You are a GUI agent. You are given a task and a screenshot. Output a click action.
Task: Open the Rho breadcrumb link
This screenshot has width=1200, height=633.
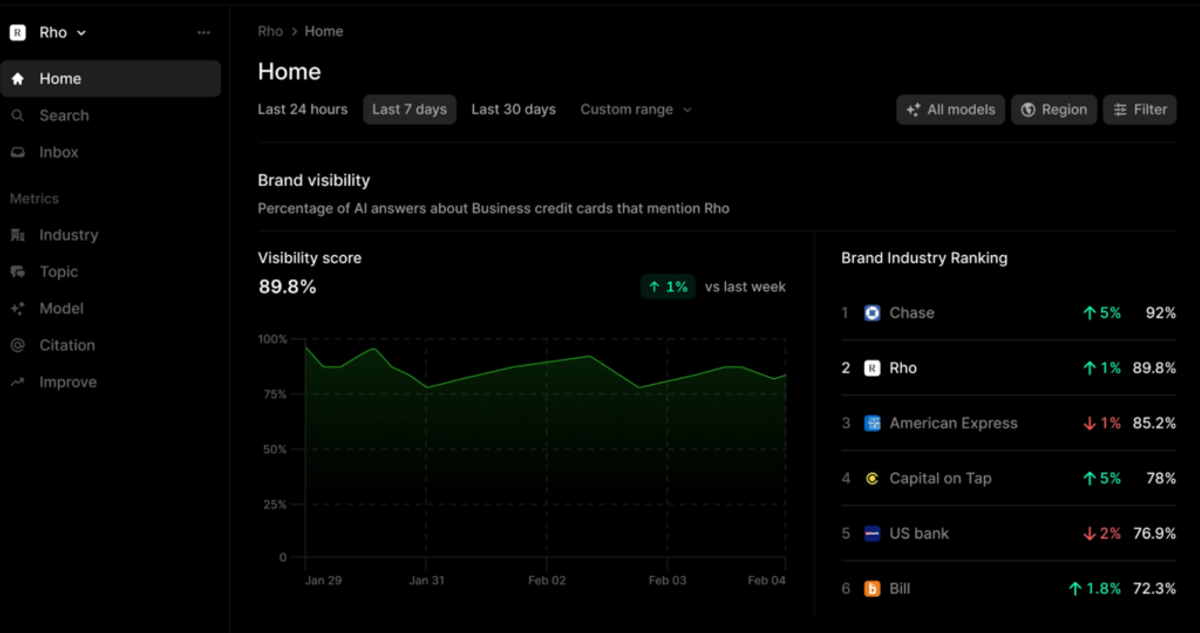pyautogui.click(x=270, y=31)
